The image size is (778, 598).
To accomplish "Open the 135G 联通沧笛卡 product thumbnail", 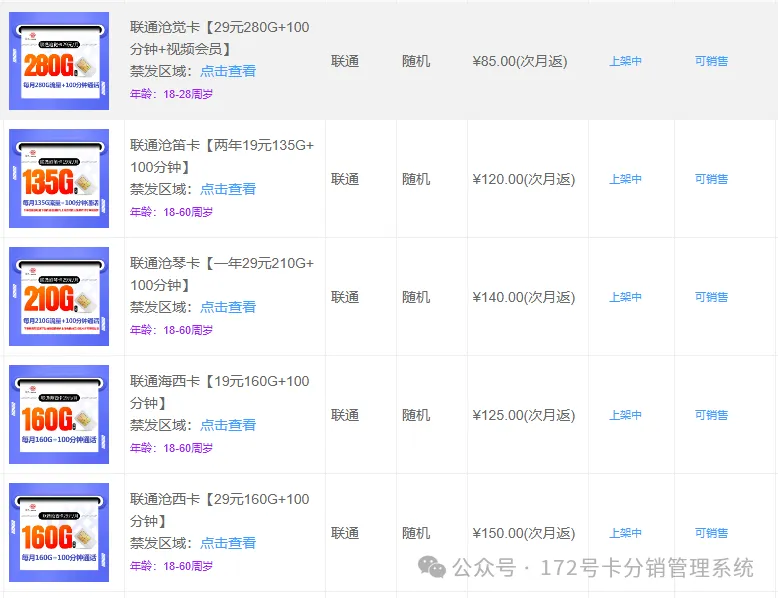I will click(59, 179).
